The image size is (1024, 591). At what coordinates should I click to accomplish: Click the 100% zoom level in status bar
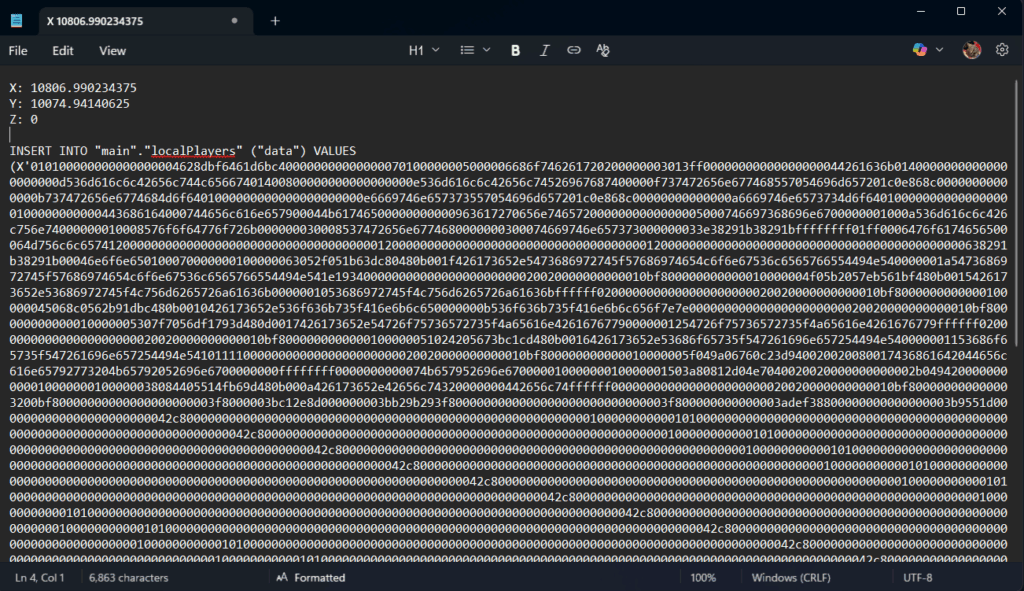(703, 578)
